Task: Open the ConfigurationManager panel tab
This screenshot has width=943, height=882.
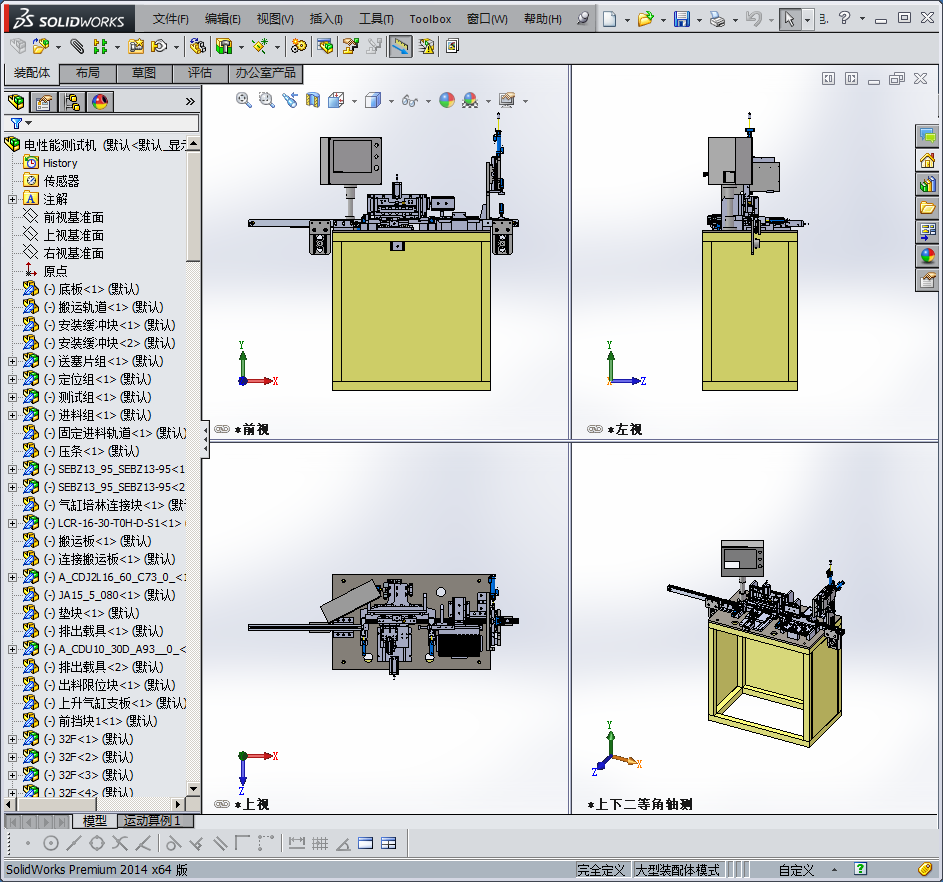Action: click(x=72, y=102)
